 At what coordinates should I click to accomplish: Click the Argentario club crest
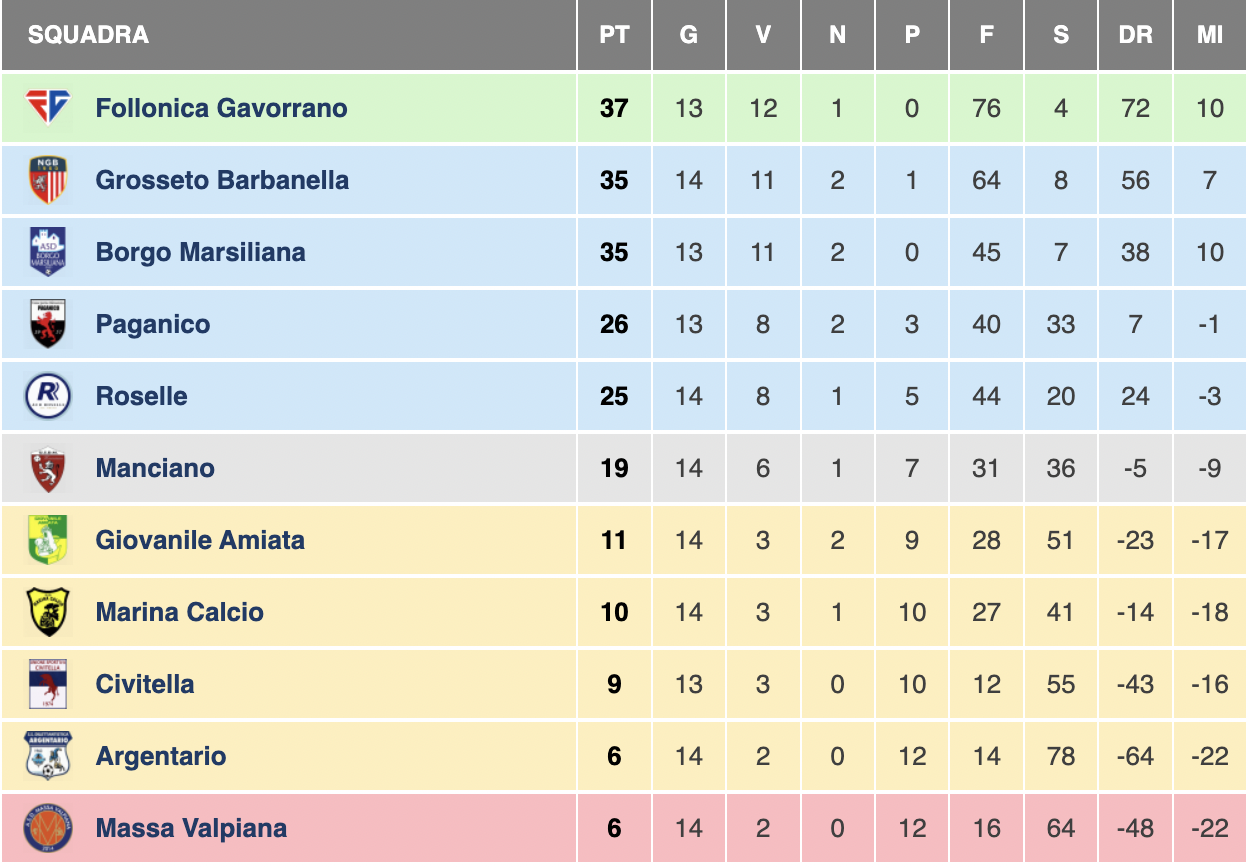[48, 756]
